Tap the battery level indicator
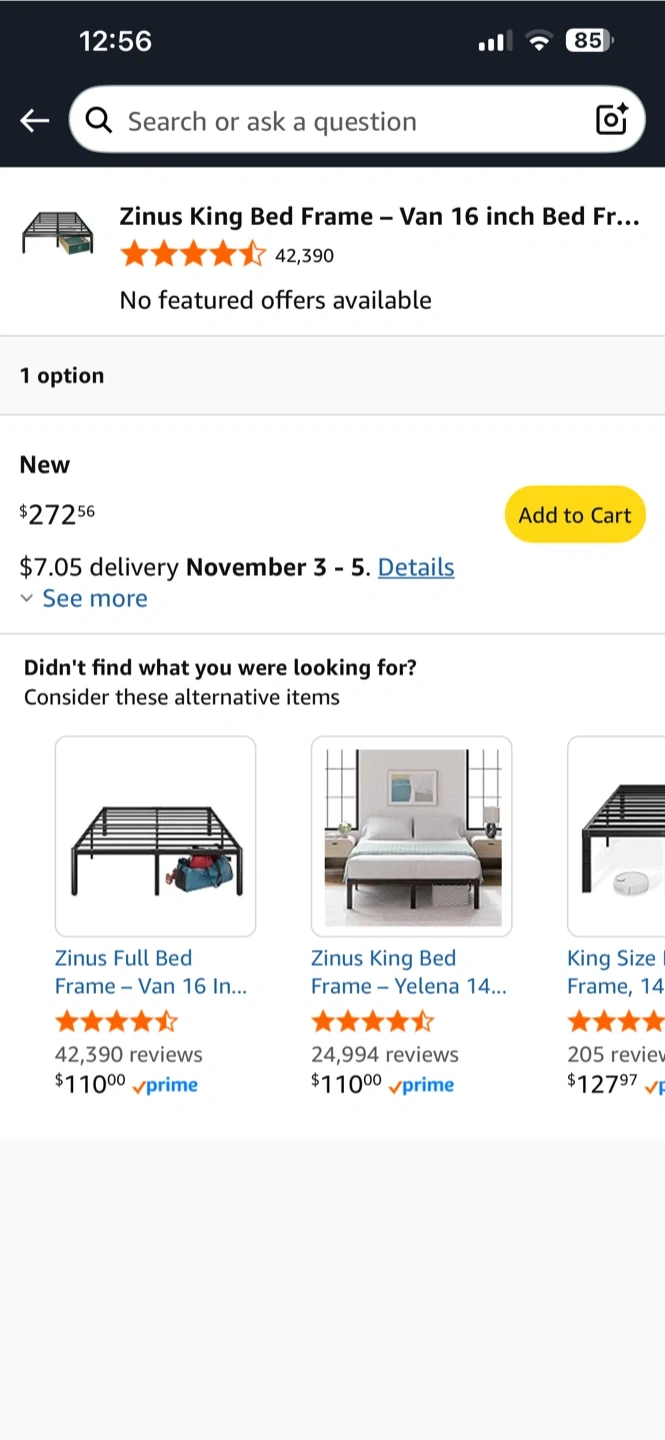The image size is (665, 1440). tap(588, 41)
